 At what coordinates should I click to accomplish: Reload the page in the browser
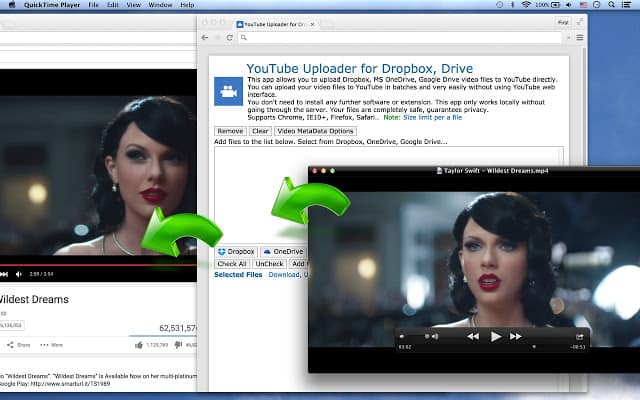[x=229, y=37]
